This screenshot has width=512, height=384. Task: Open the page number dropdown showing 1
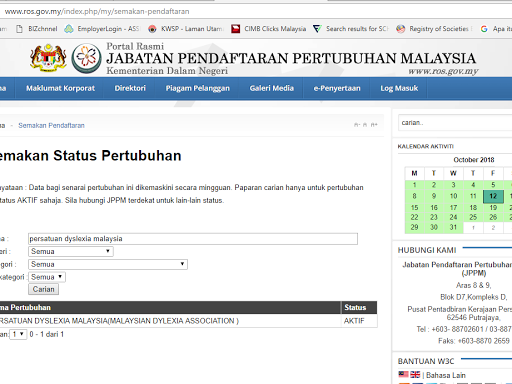pos(18,334)
